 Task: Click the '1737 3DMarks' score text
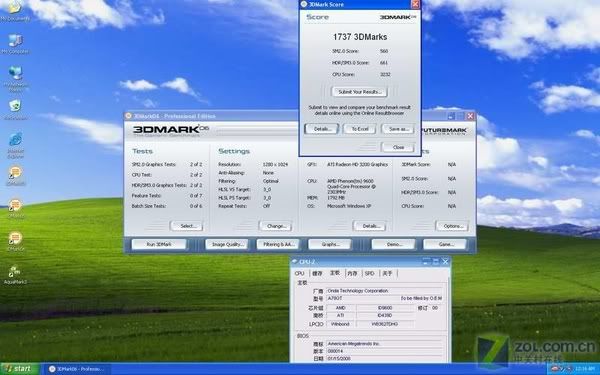tap(360, 37)
